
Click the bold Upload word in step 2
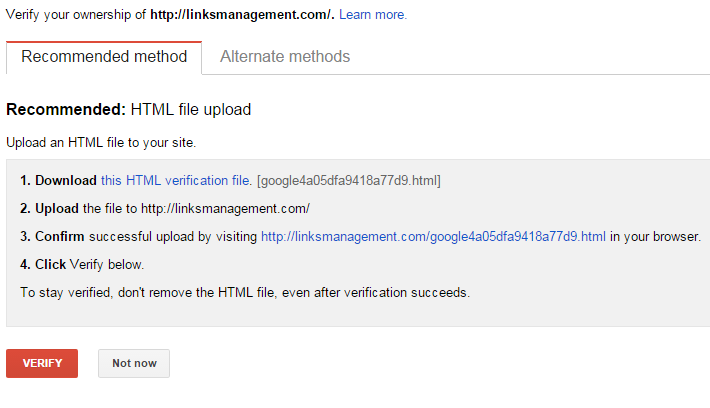tap(57, 209)
